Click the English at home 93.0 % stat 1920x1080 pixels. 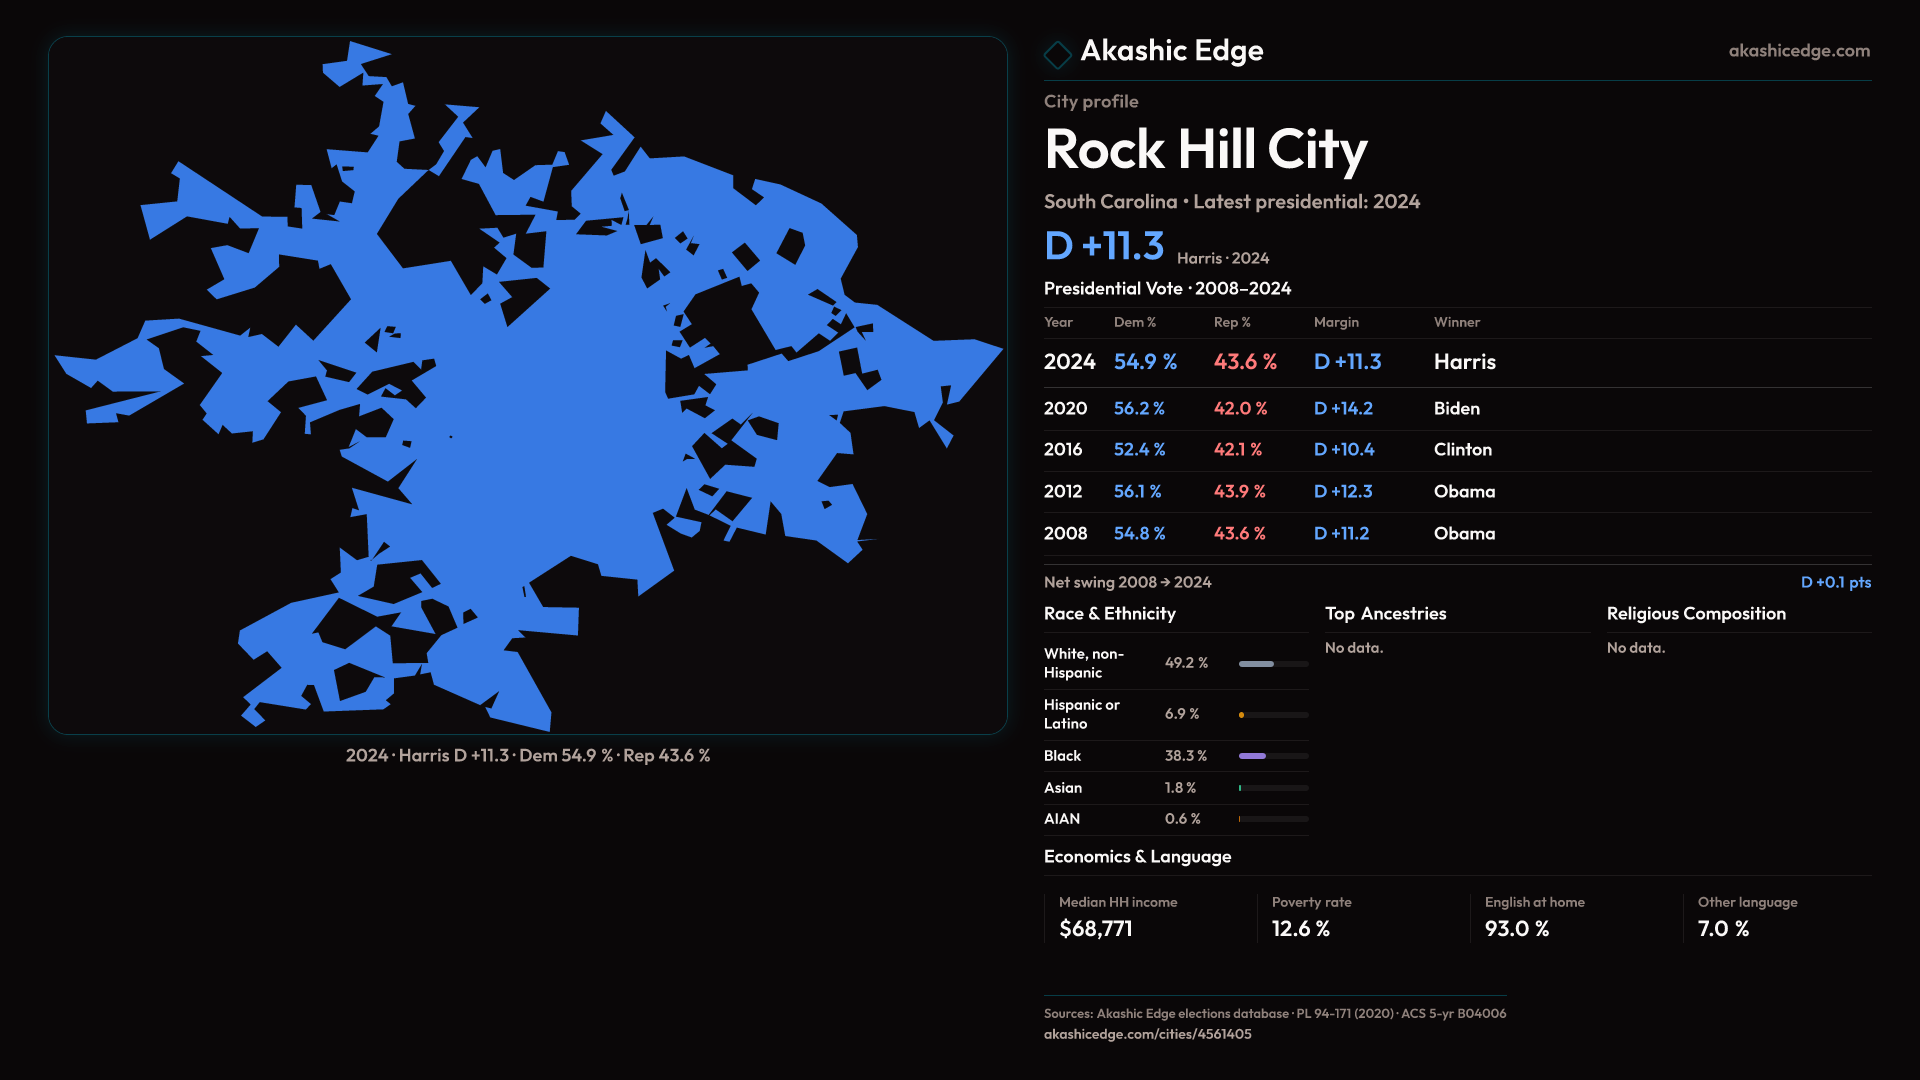[1516, 929]
